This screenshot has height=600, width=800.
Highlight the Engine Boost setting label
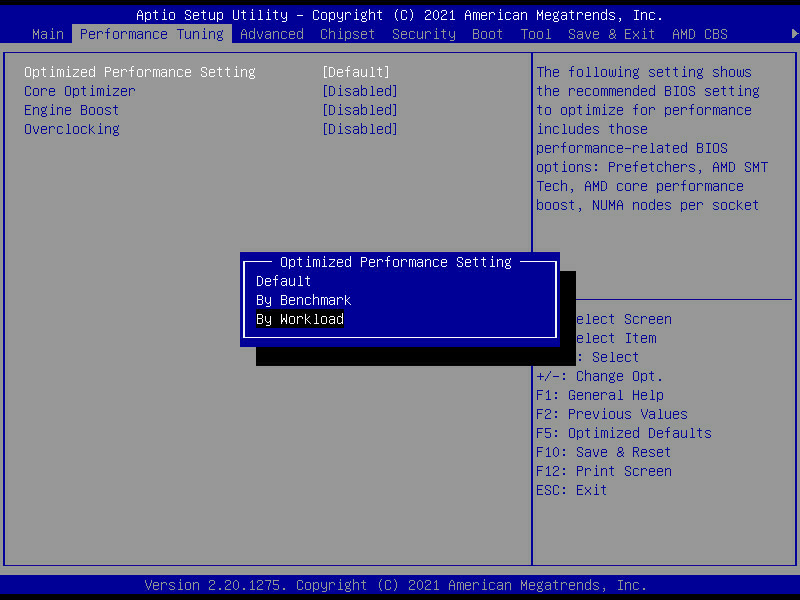point(72,110)
